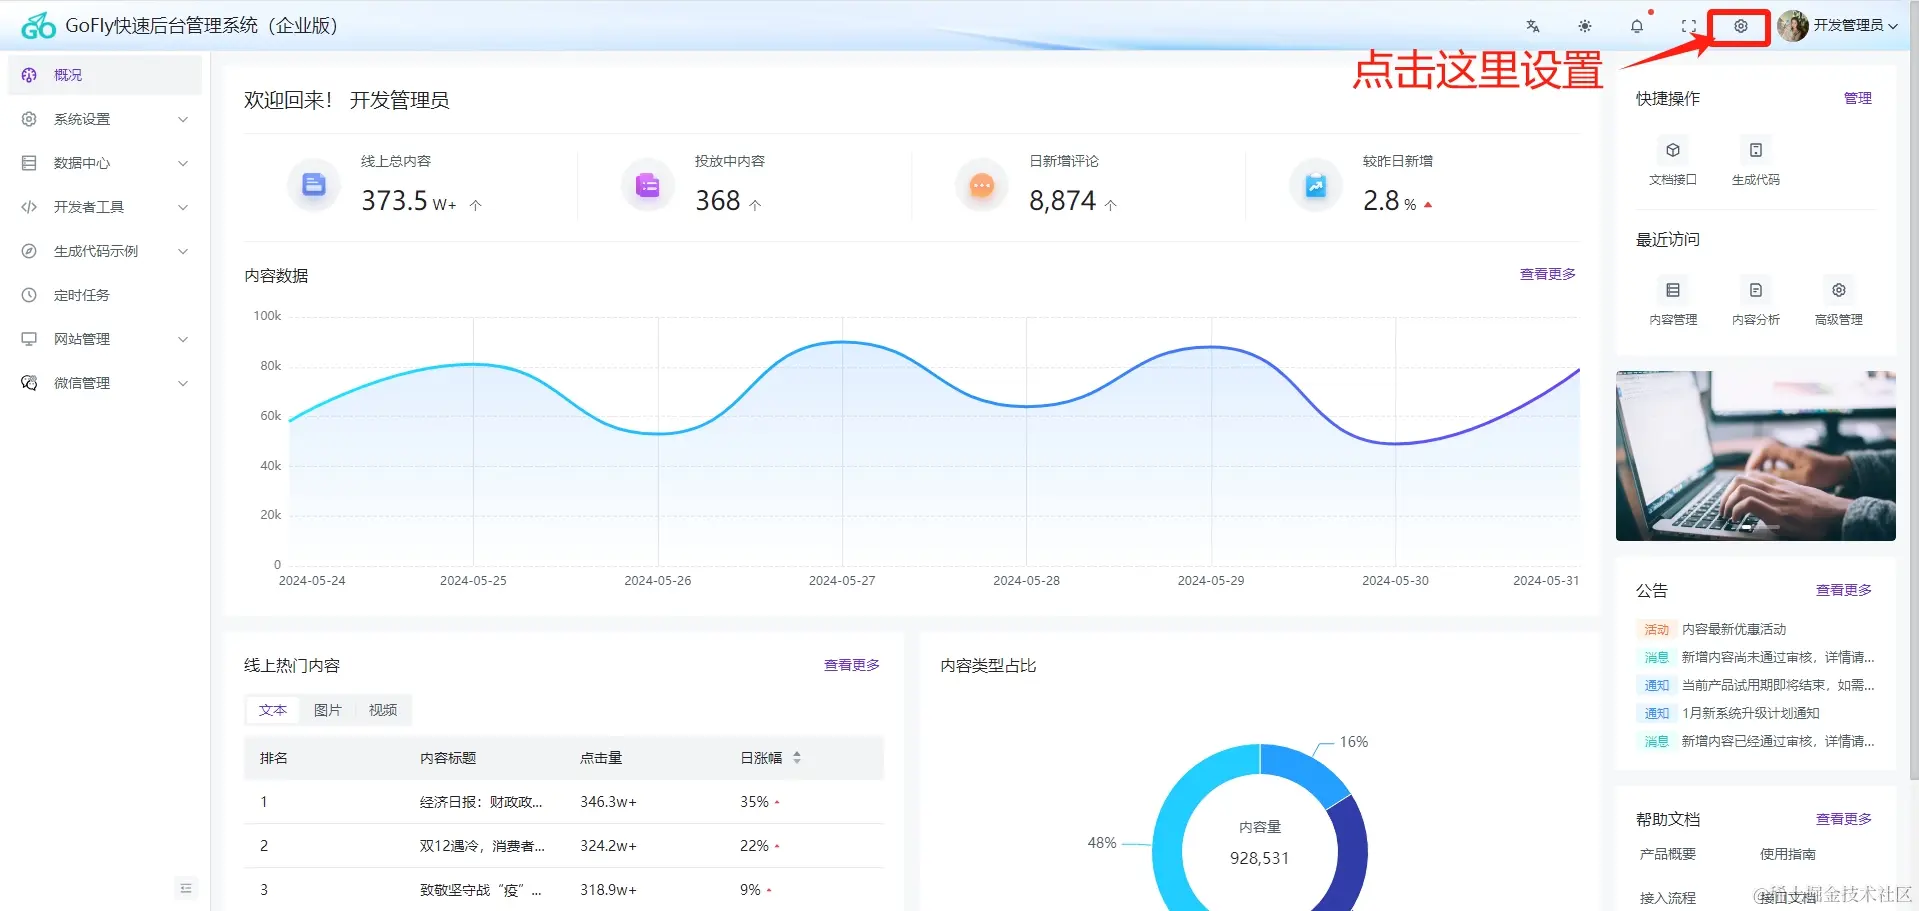The height and width of the screenshot is (911, 1919).
Task: Open the settings gear in the top bar
Action: pos(1741,26)
